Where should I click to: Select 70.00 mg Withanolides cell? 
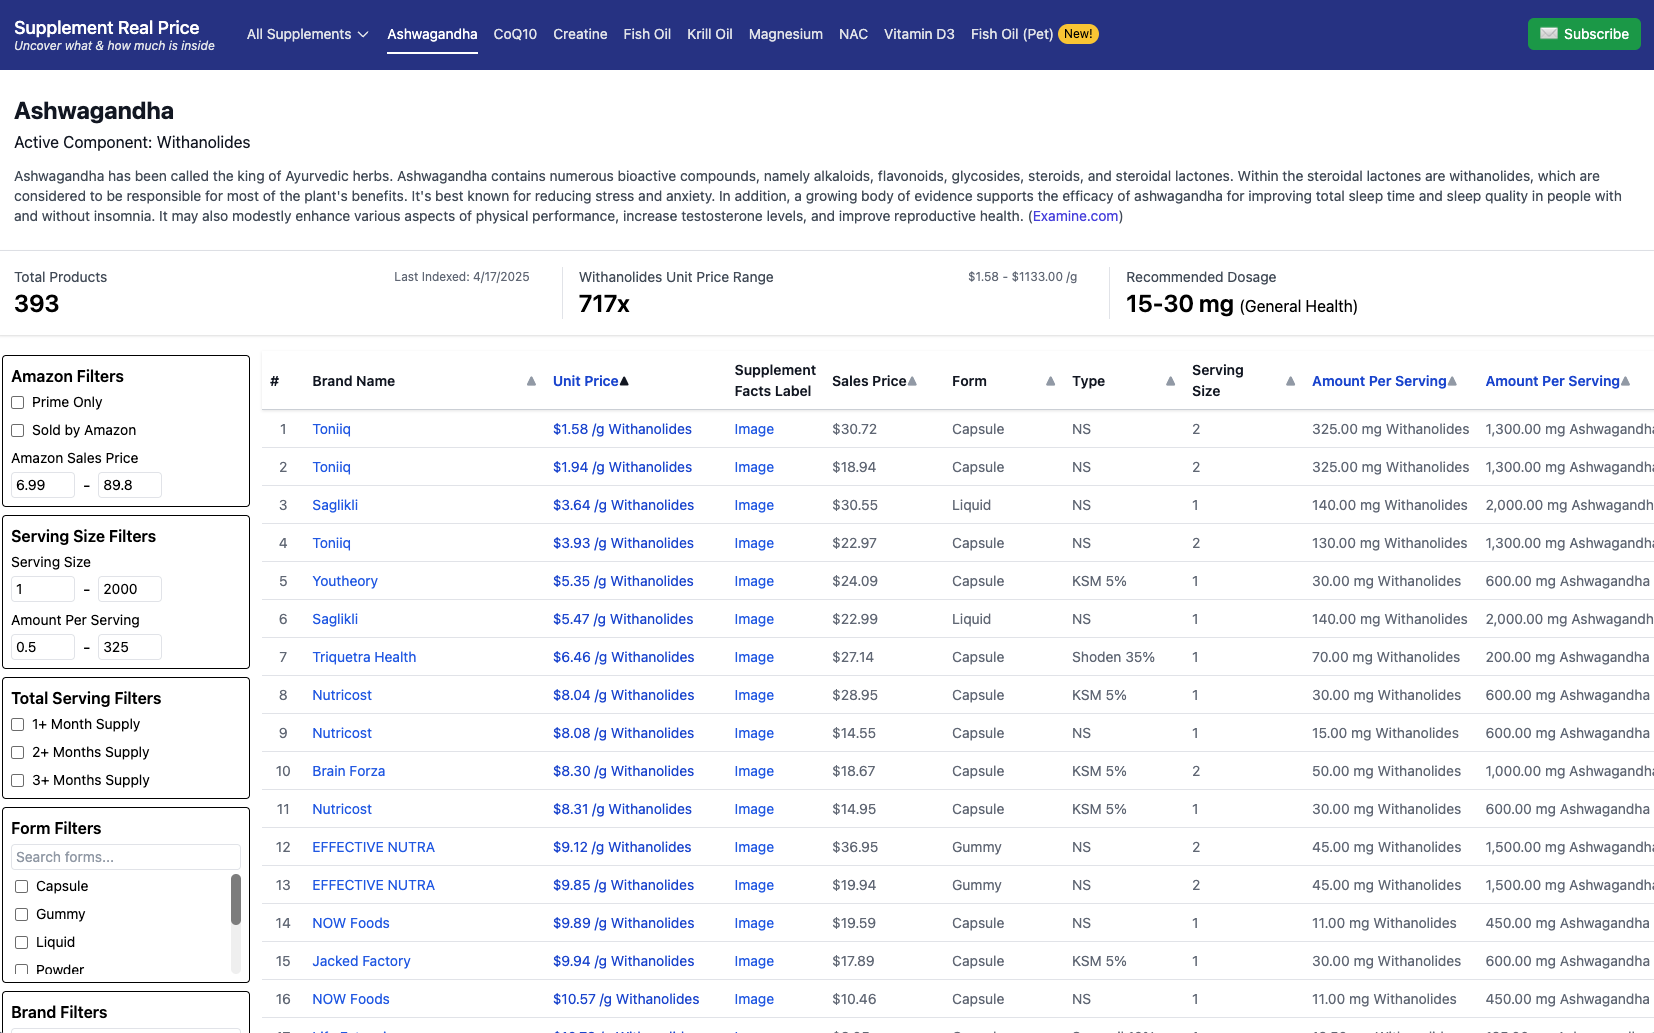[x=1386, y=657]
